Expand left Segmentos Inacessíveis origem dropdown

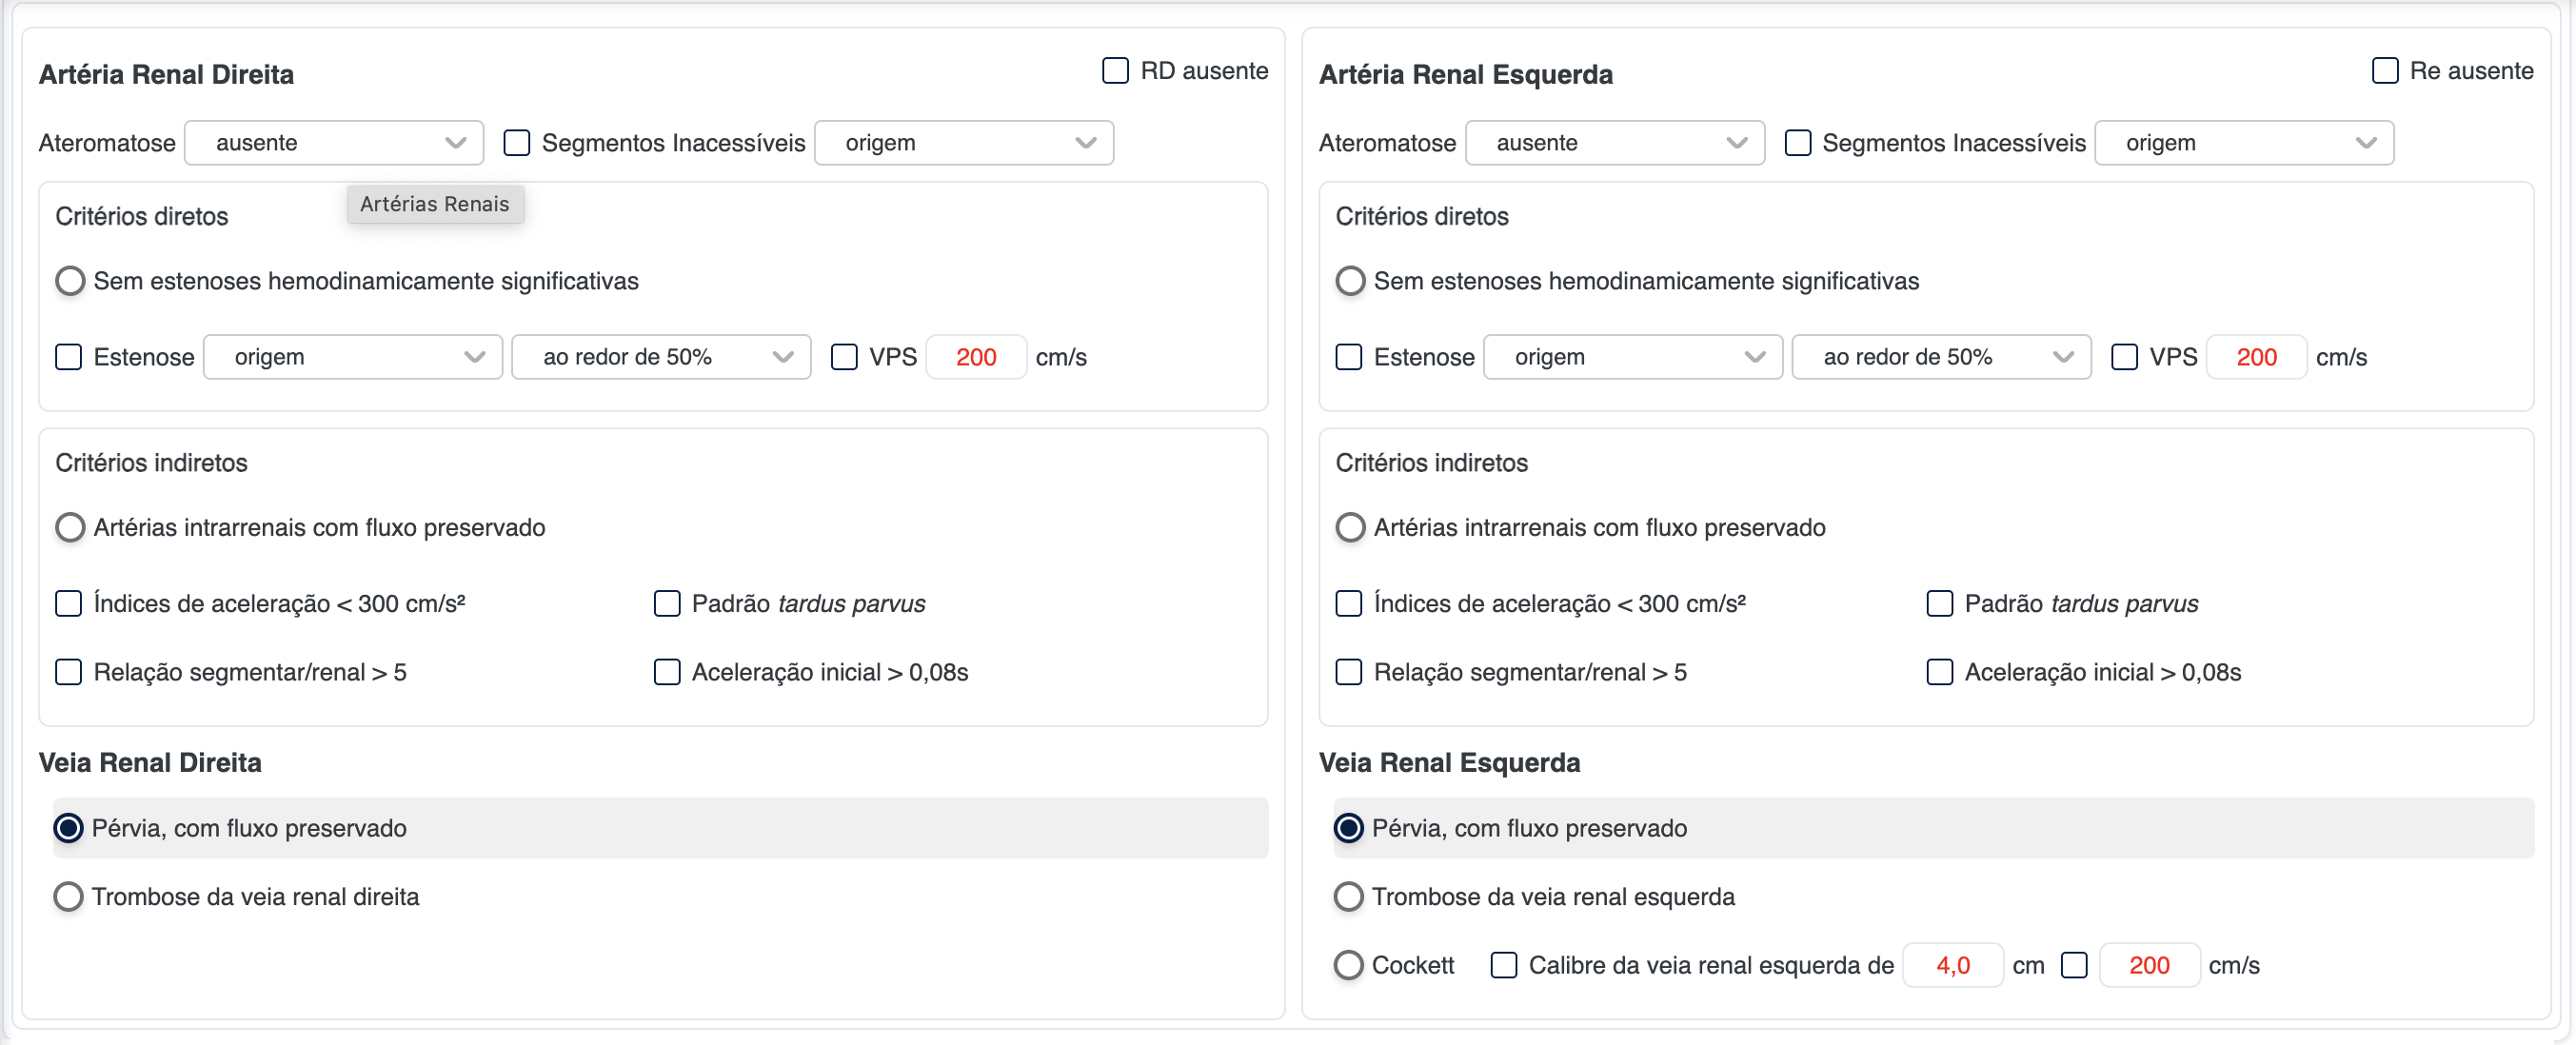click(x=2243, y=143)
